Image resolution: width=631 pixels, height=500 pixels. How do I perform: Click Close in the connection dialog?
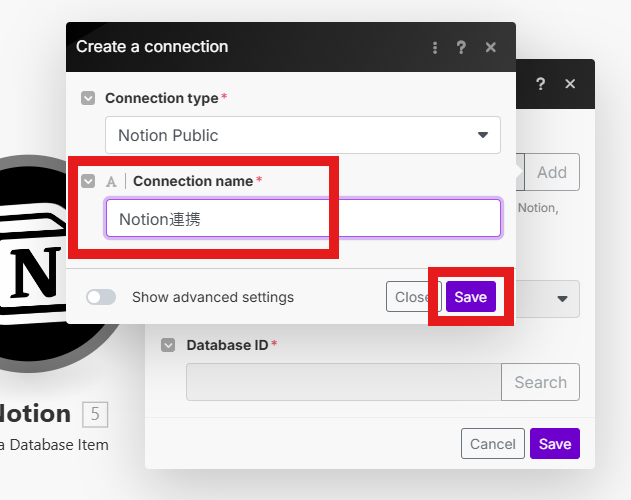pos(414,297)
